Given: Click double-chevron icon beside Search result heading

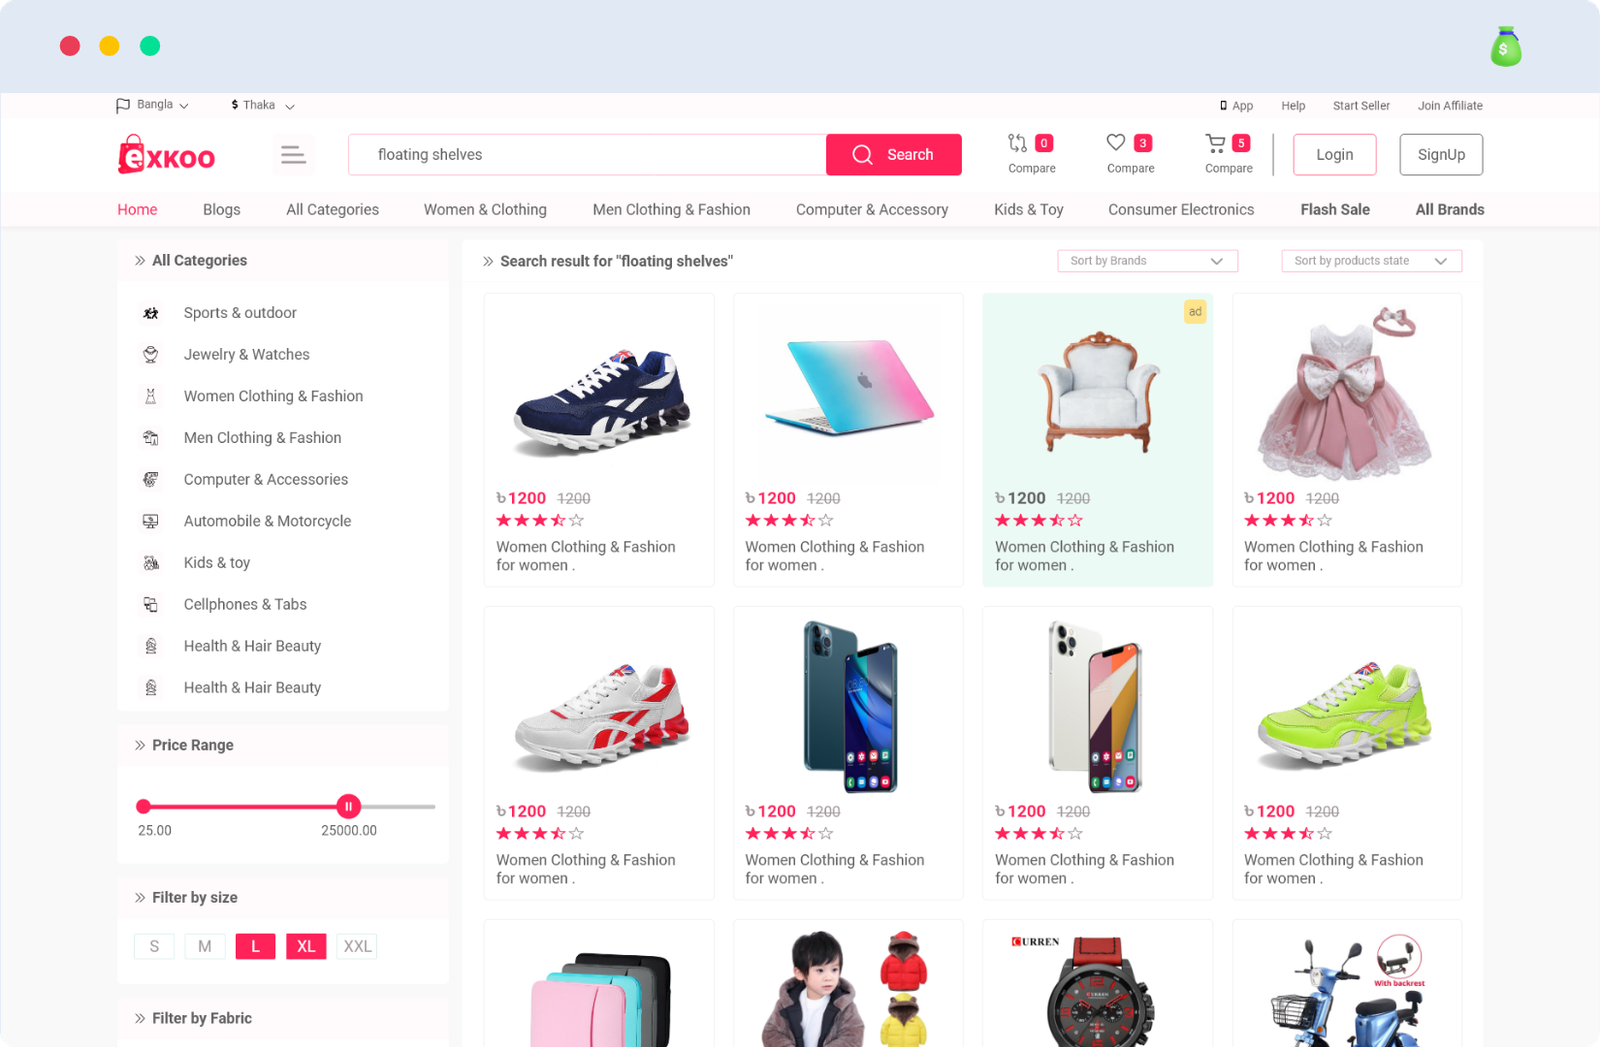Looking at the screenshot, I should [488, 261].
